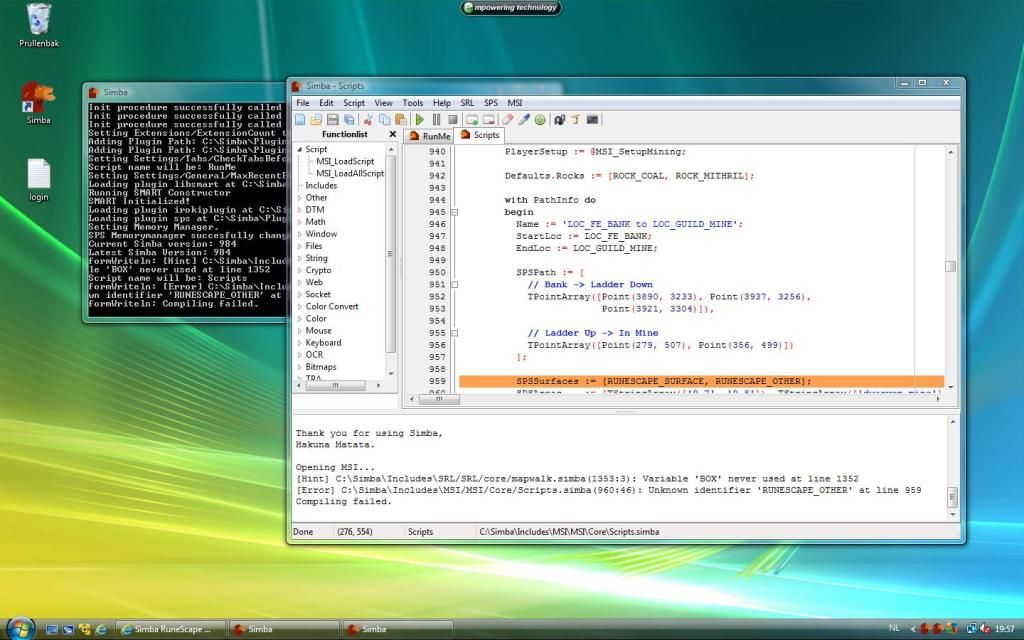Collapse the Script node in Functionlist

tap(299, 150)
